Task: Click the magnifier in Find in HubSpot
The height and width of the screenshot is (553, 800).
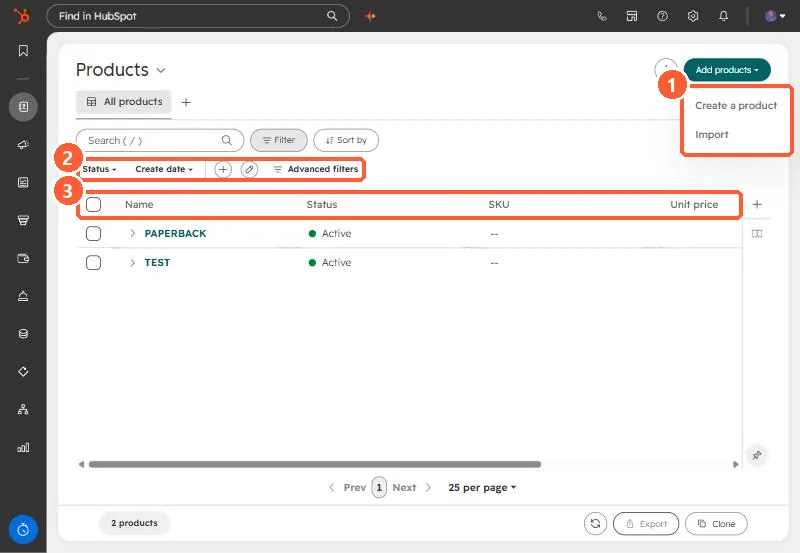Action: point(332,16)
